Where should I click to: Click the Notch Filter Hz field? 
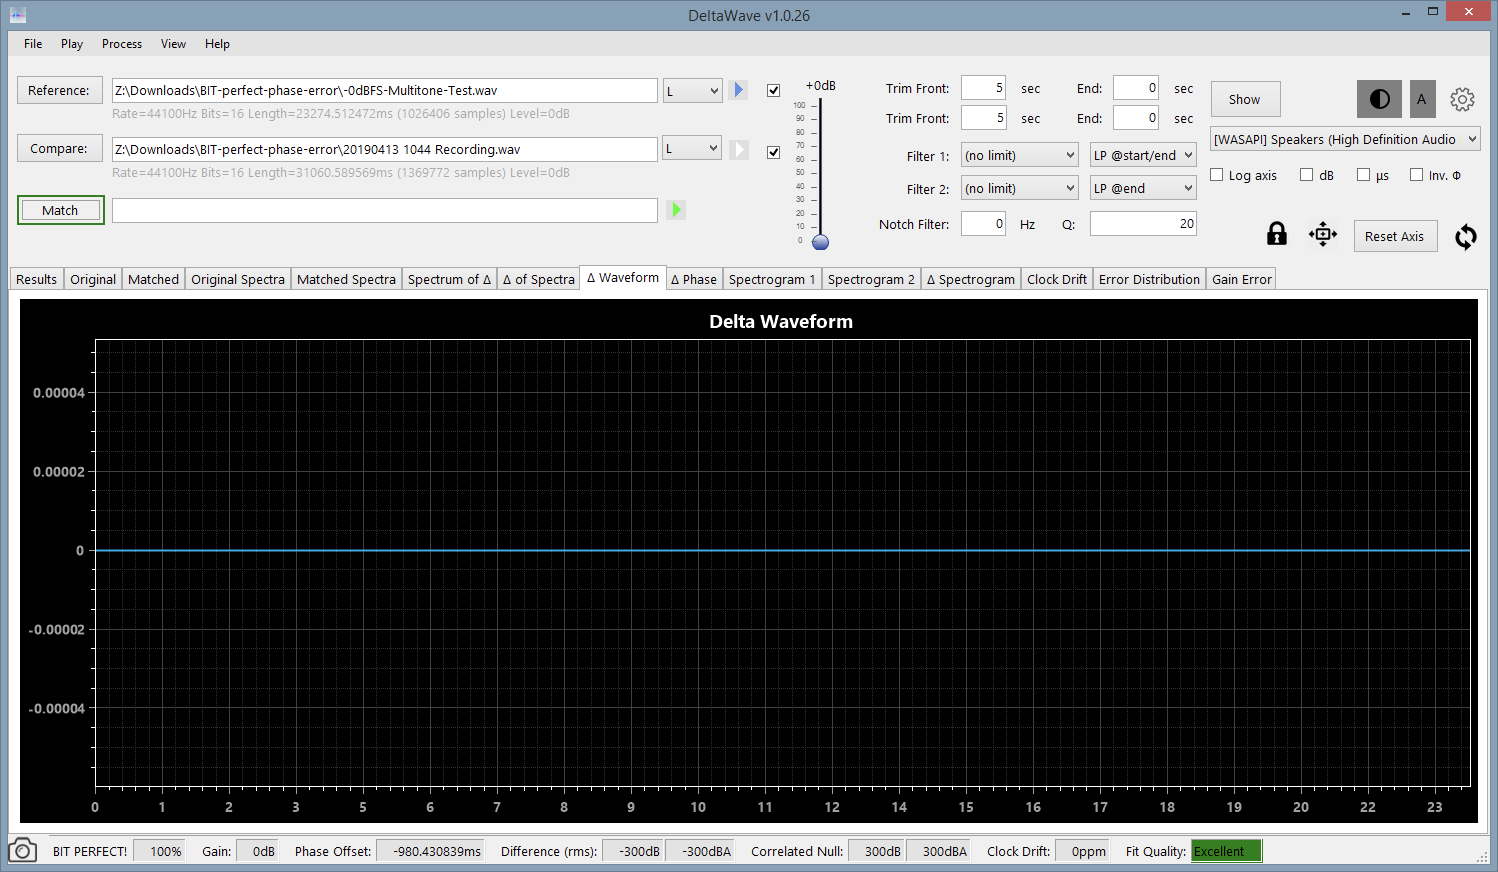pos(983,224)
